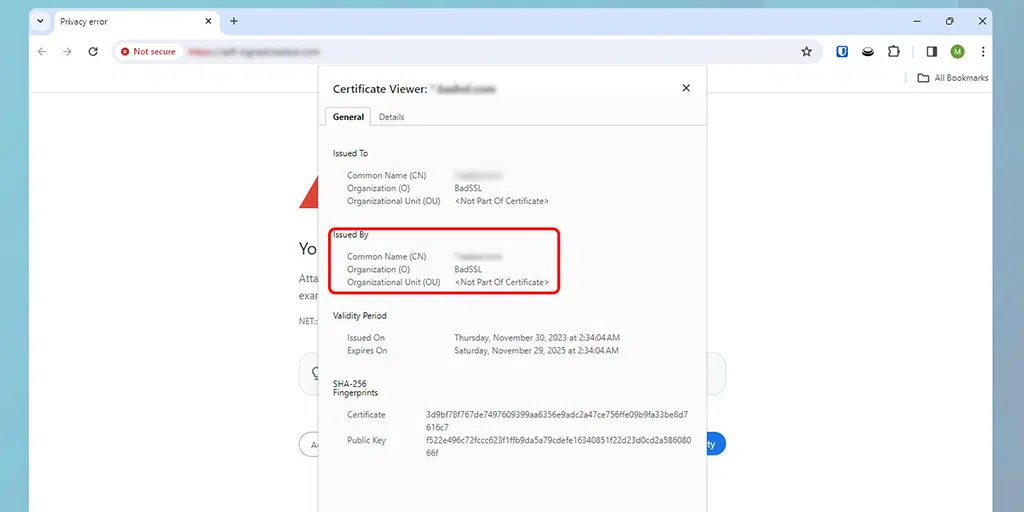Open the Bitwarden extension icon
The image size is (1024, 512).
(842, 52)
